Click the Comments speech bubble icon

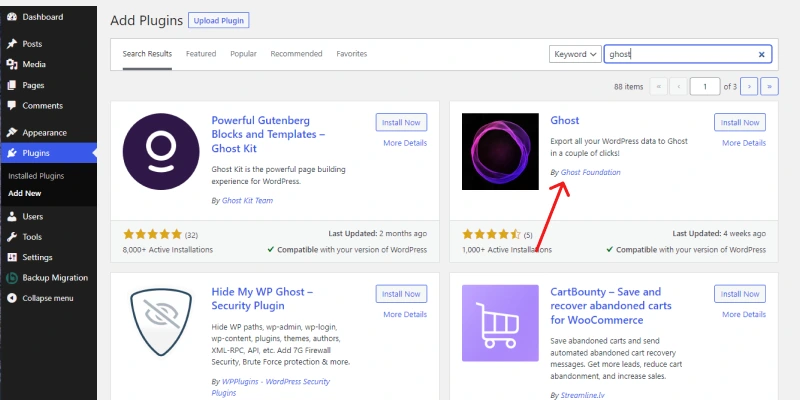click(12, 106)
